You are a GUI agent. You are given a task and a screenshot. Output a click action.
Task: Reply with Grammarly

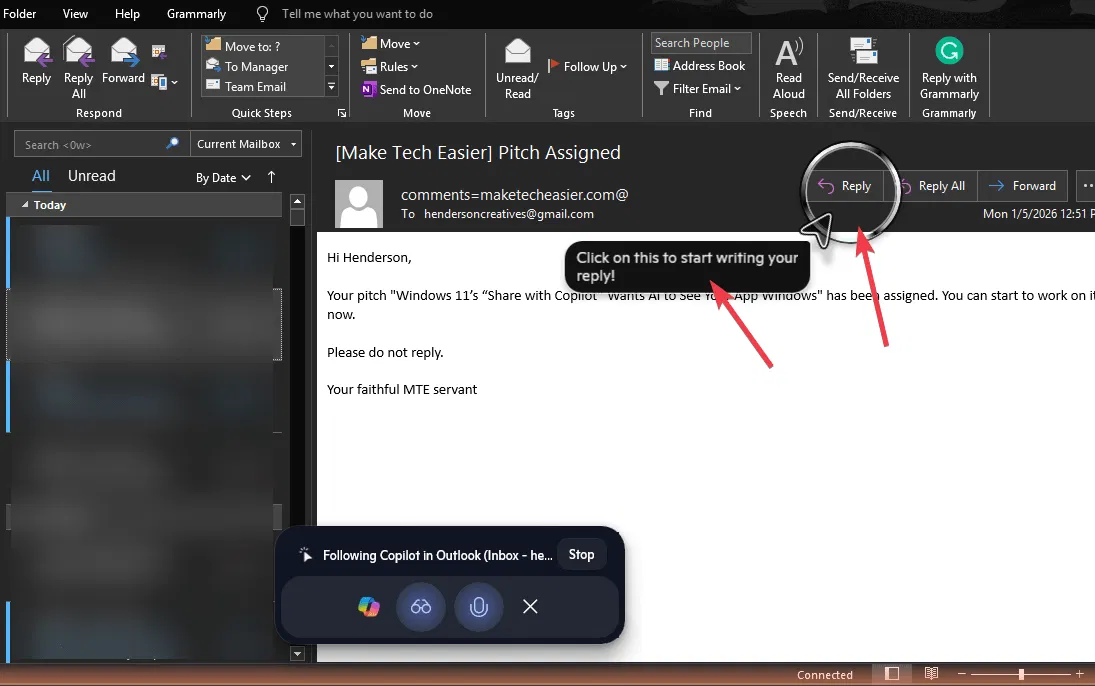pyautogui.click(x=947, y=65)
